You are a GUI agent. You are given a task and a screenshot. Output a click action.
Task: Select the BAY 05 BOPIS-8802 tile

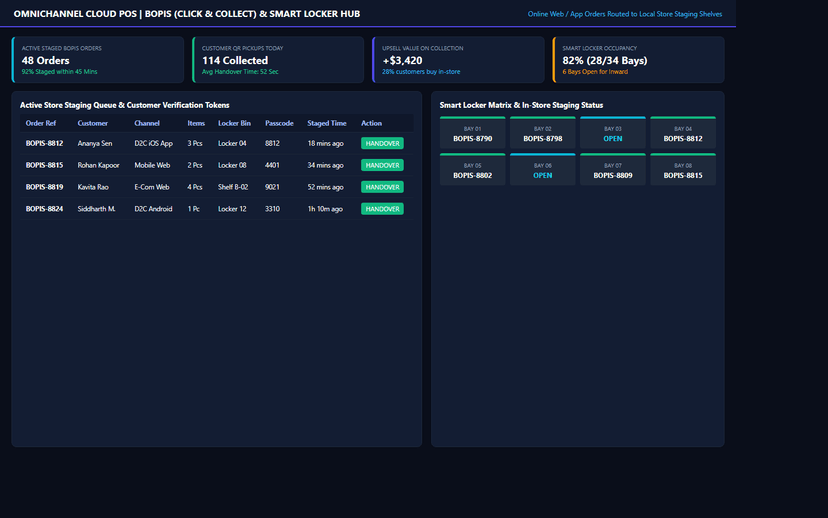coord(472,169)
